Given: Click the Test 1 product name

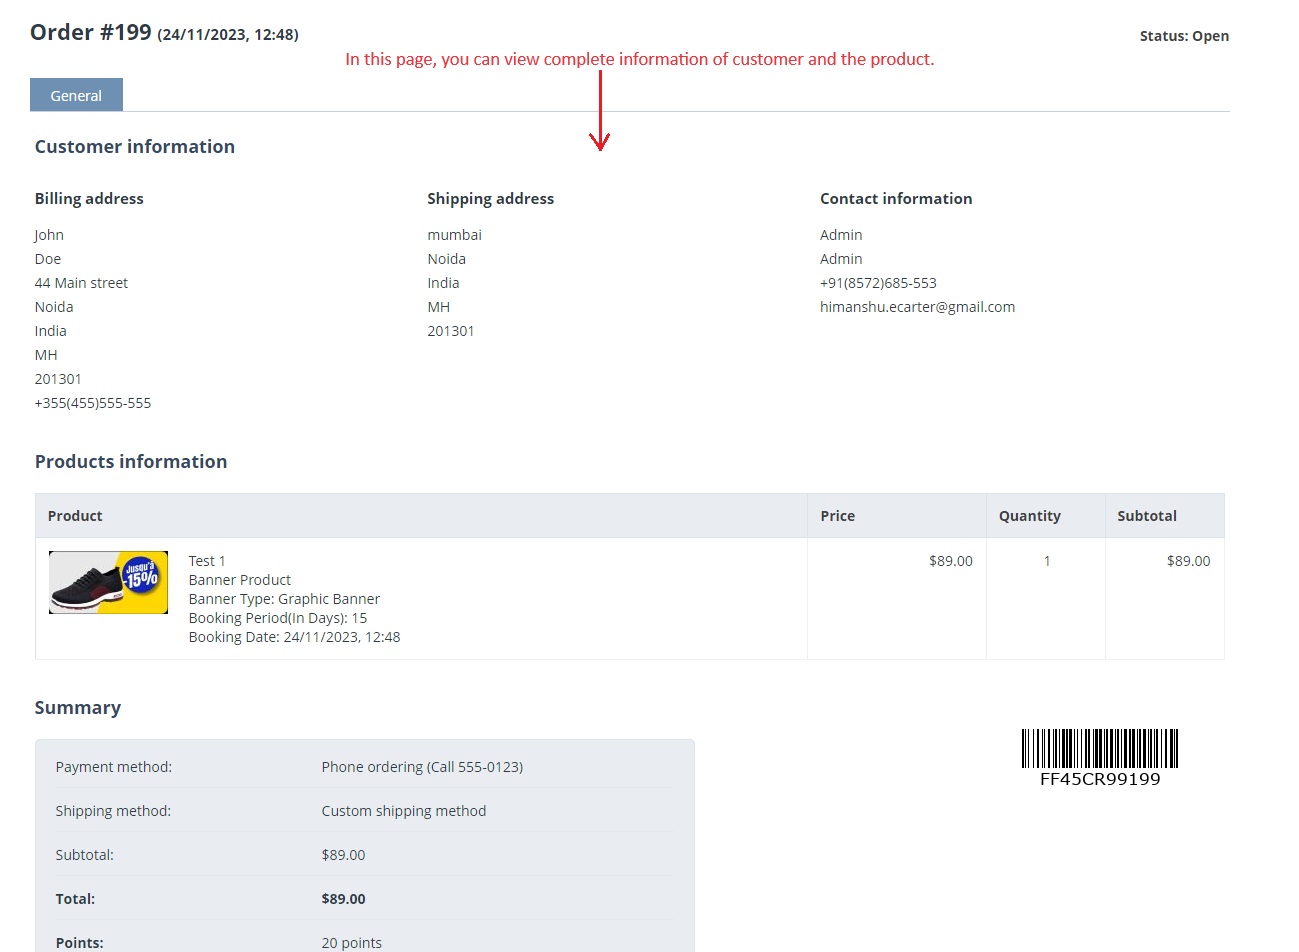Looking at the screenshot, I should pyautogui.click(x=207, y=561).
